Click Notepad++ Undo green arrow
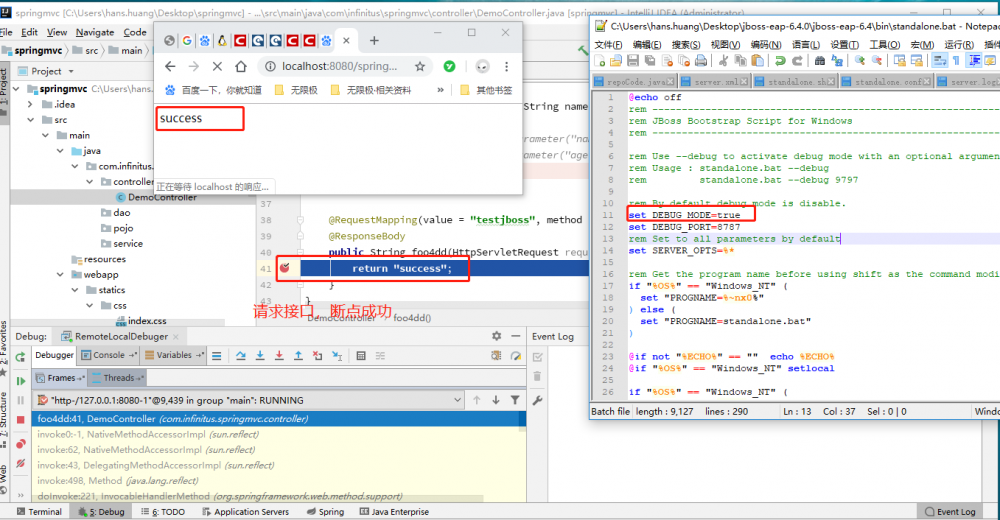Viewport: 1000px width, 520px height. pyautogui.click(x=780, y=61)
